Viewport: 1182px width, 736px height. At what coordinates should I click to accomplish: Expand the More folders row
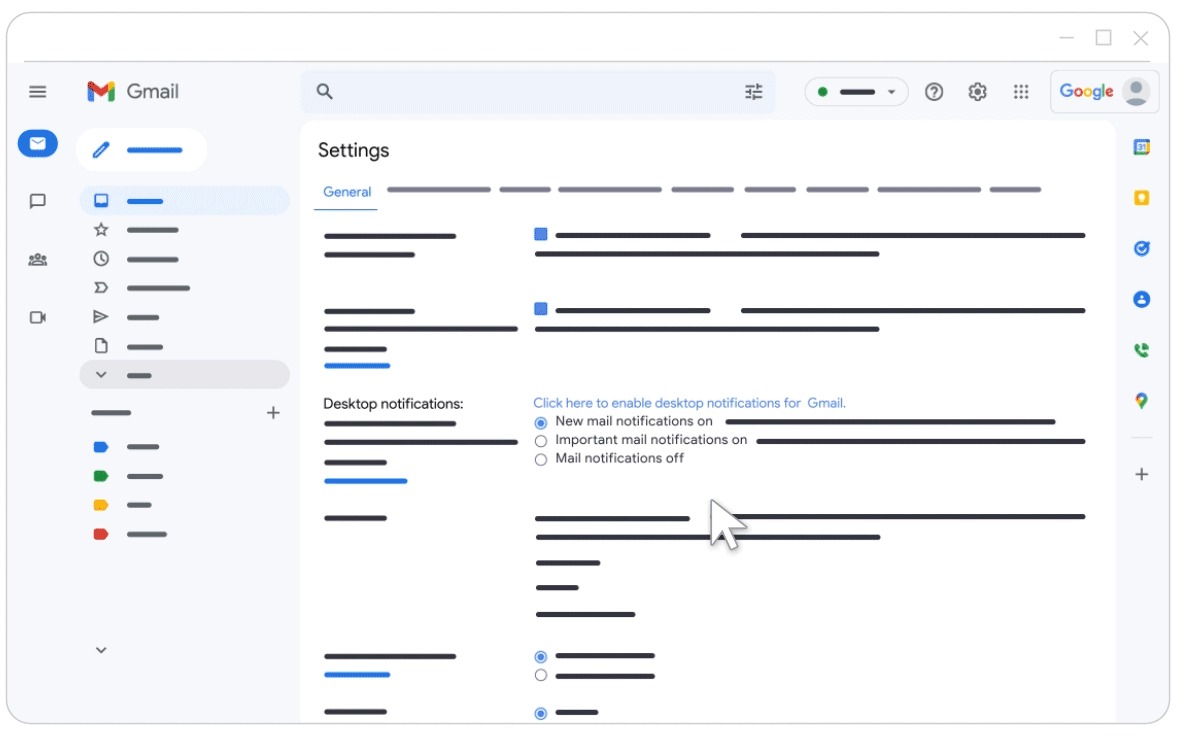(x=185, y=375)
